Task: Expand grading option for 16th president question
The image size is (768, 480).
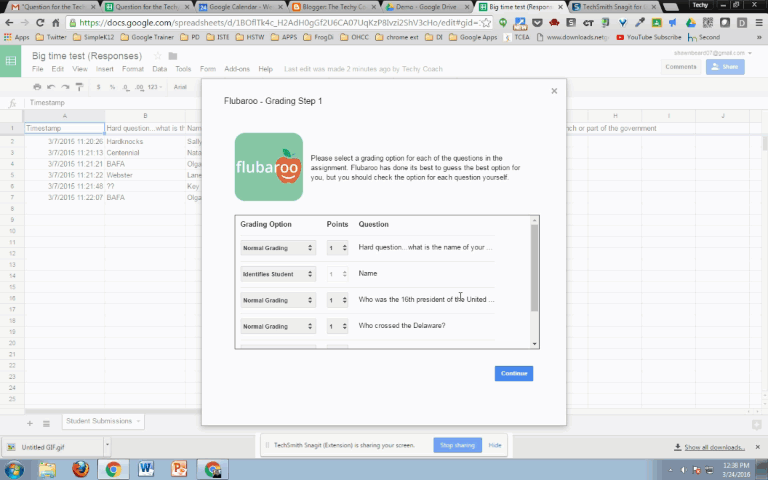Action: 278,299
